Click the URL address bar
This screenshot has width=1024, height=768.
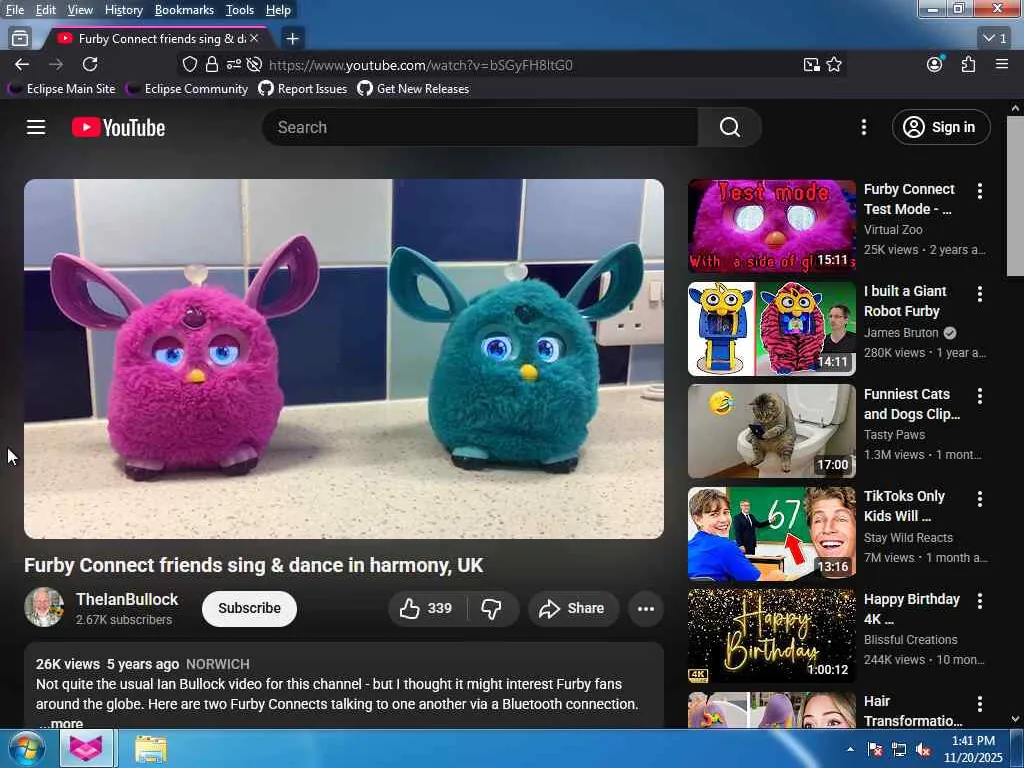point(421,65)
